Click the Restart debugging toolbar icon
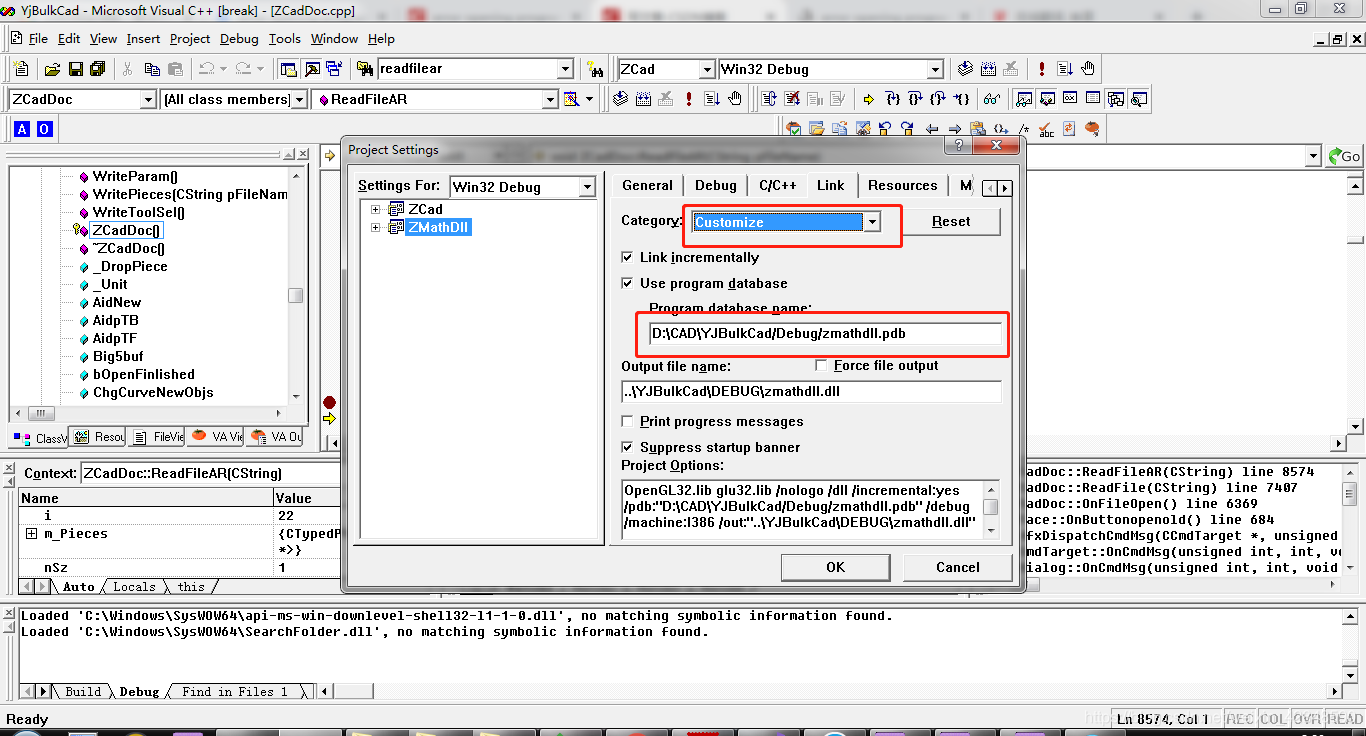 point(769,99)
